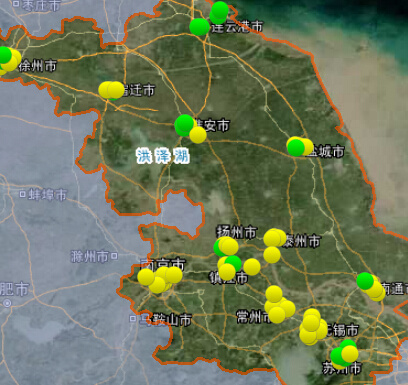Click the lone yellow marker below 泰州市

[x=272, y=255]
